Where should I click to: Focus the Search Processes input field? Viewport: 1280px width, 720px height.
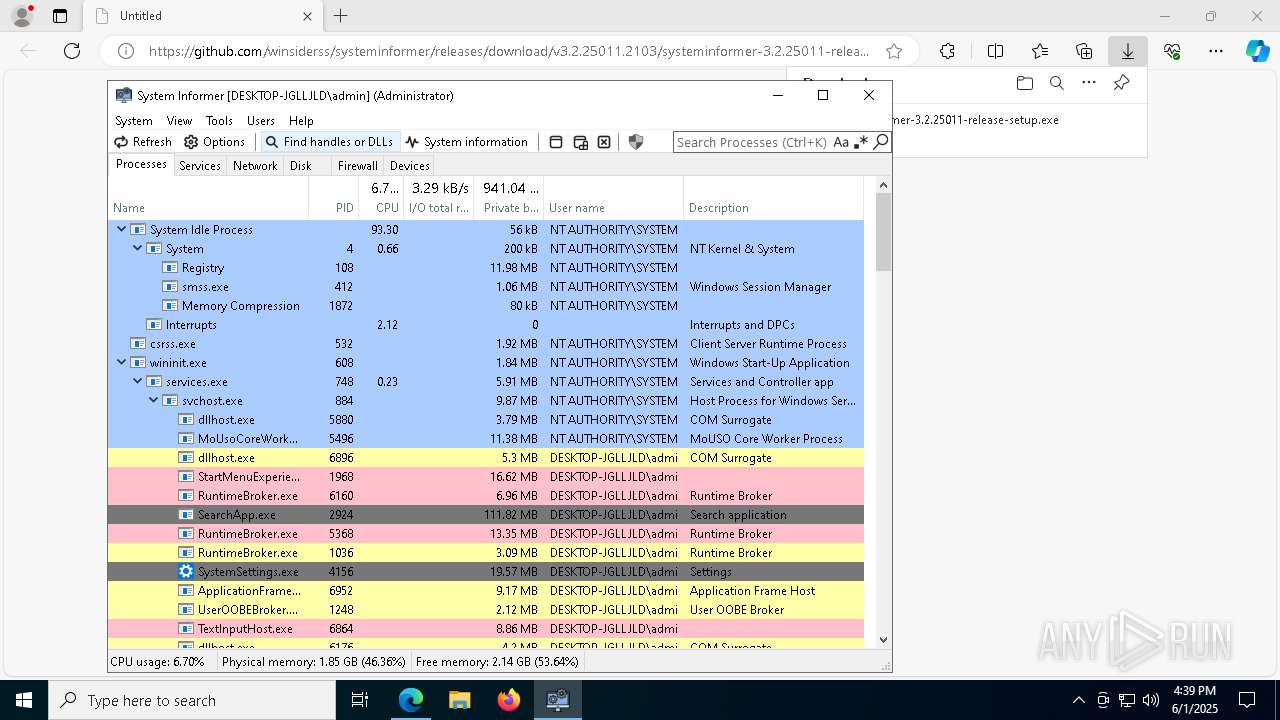click(752, 142)
